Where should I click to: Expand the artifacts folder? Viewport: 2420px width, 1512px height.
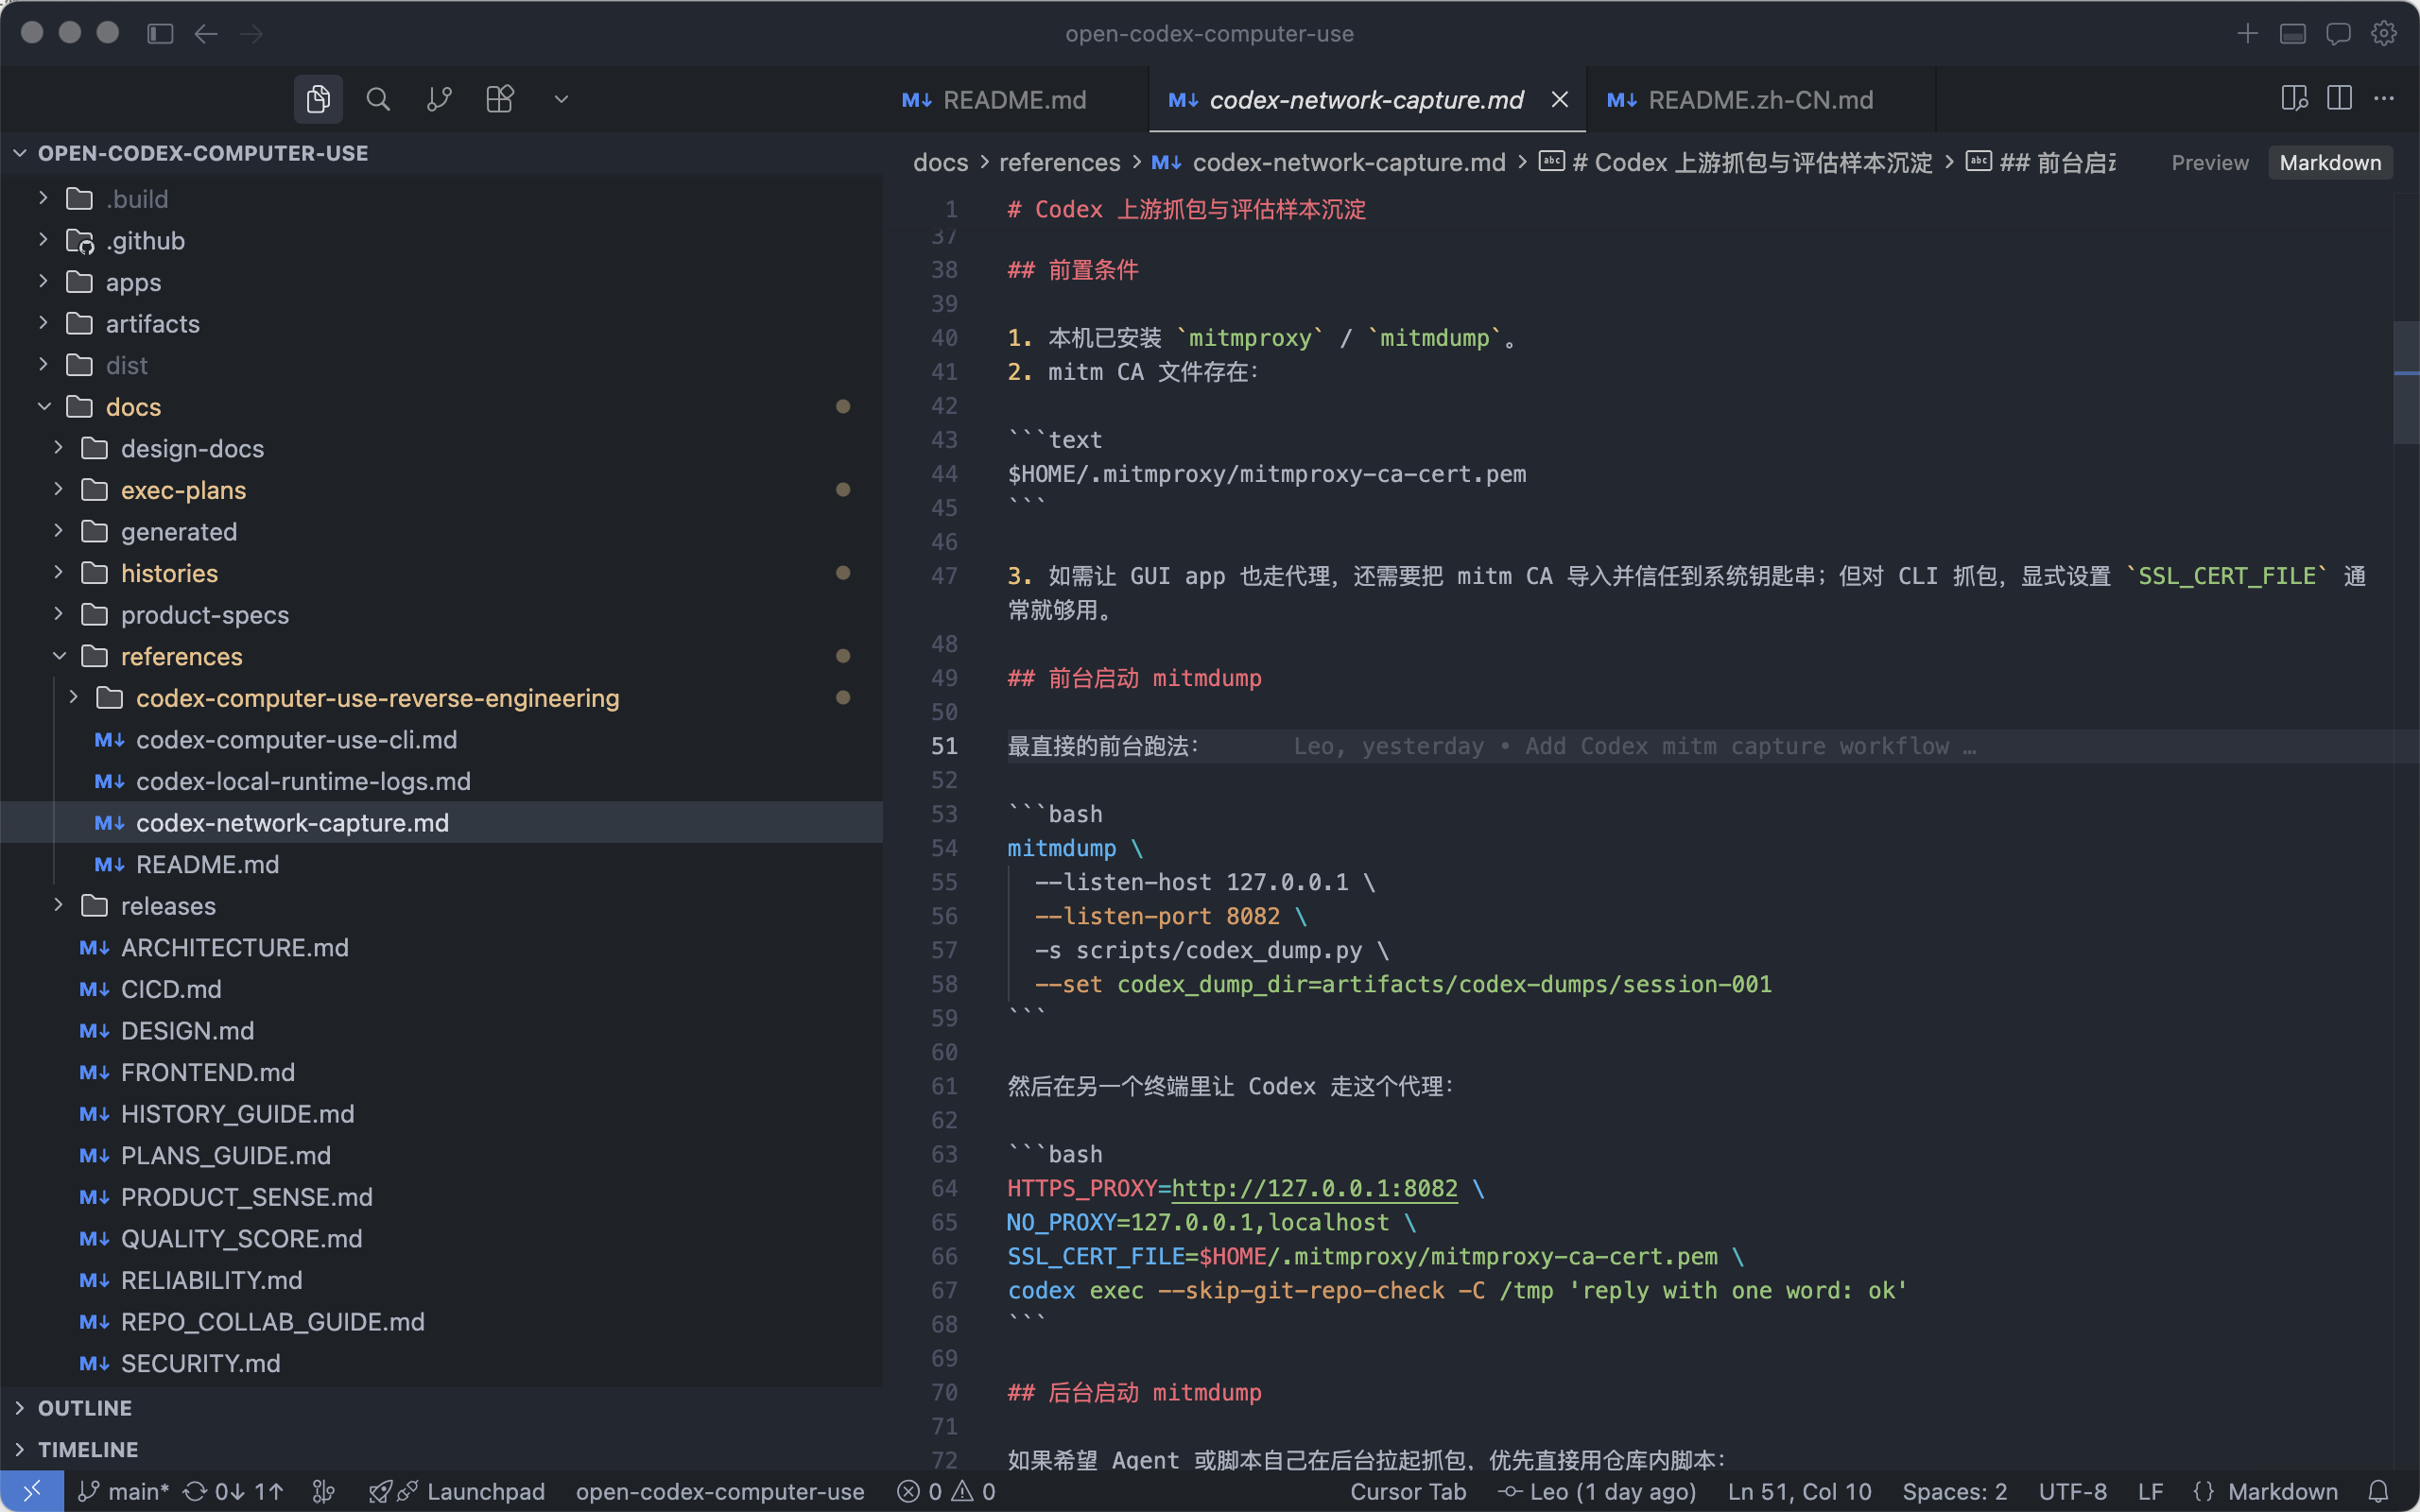pyautogui.click(x=152, y=324)
